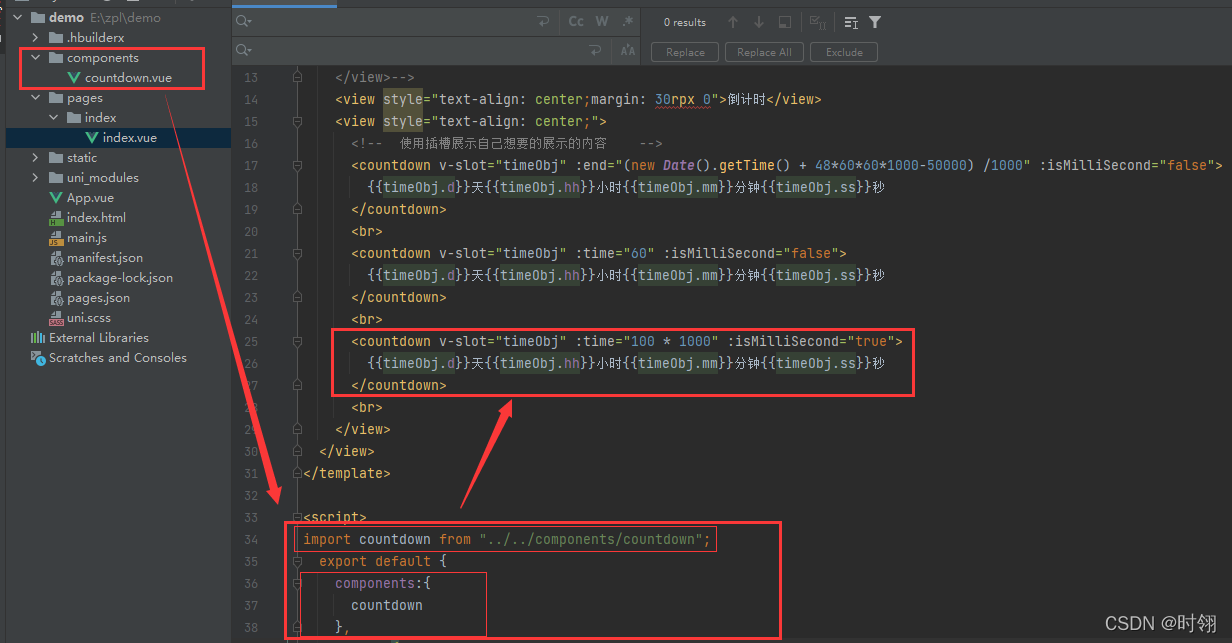Screen dimensions: 1232x643
Task: Click the Select All Occurrences icon
Action: point(817,22)
